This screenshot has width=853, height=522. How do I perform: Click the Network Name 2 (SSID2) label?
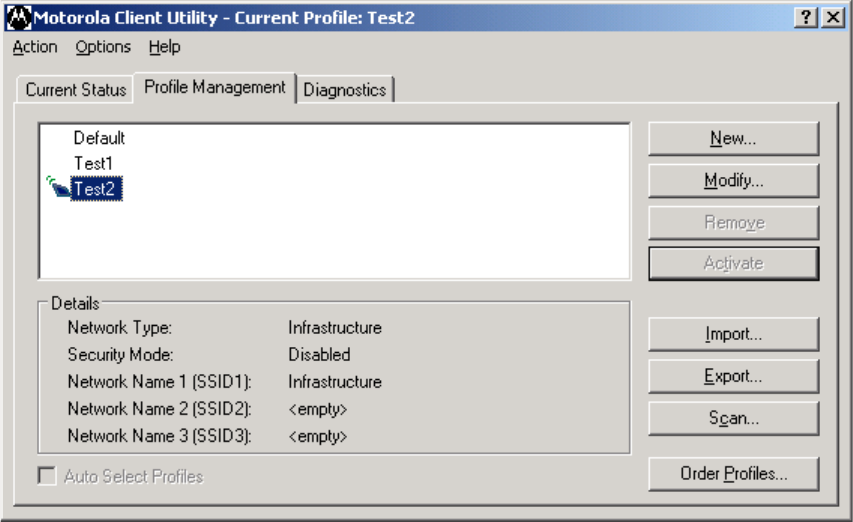tap(159, 409)
